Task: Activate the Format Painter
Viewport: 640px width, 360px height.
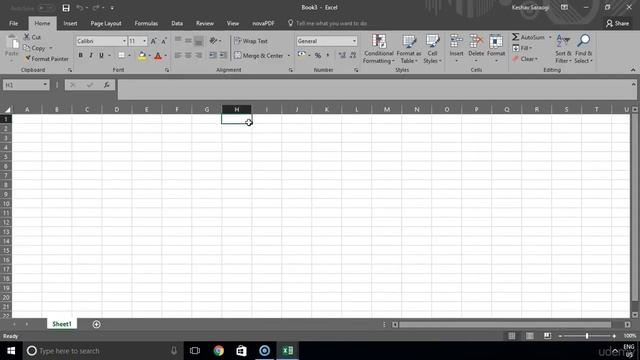Action: point(46,59)
